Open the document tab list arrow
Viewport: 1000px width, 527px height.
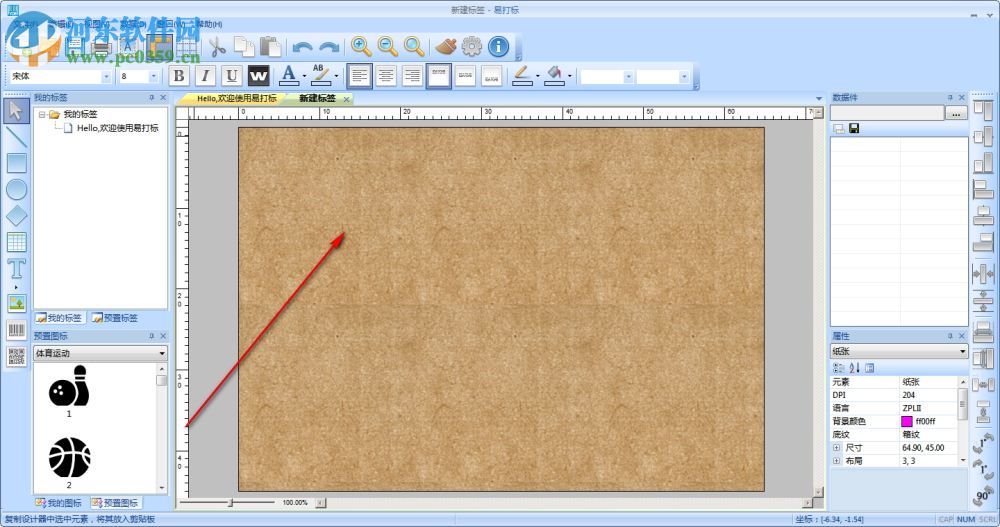tap(819, 98)
